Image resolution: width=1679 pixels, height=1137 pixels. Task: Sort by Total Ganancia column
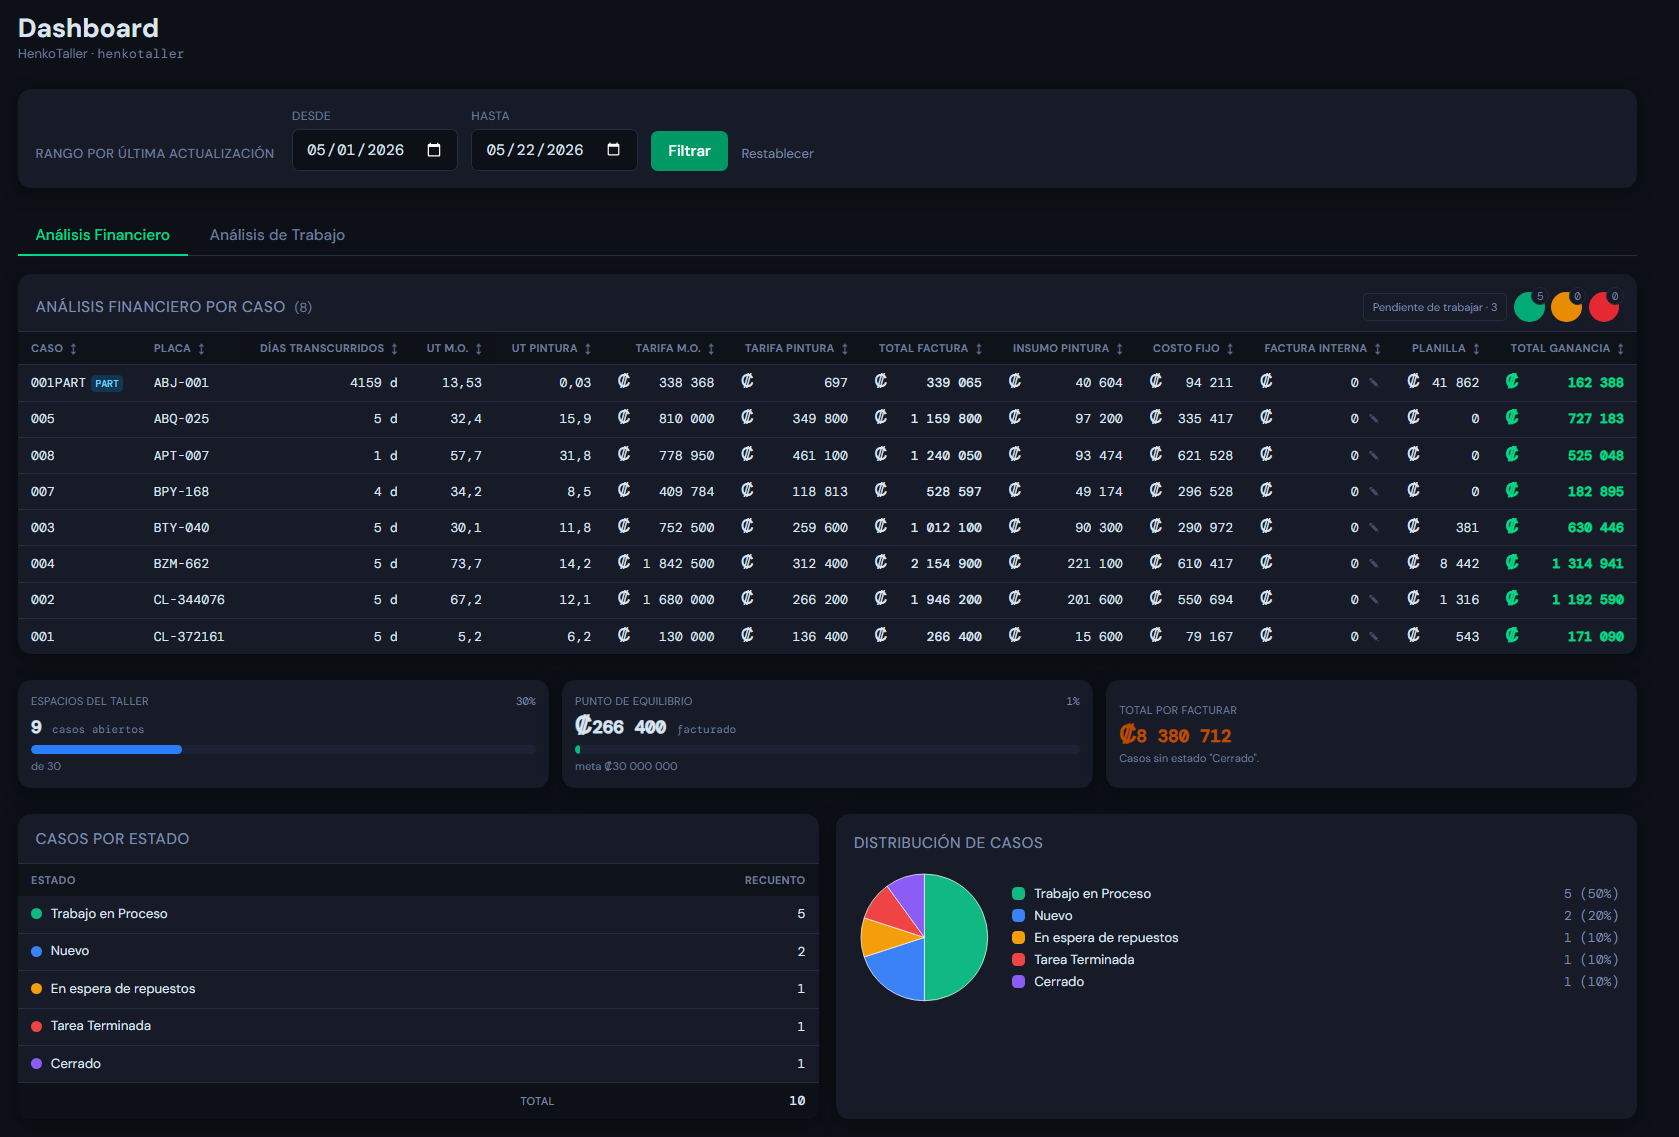point(1567,348)
